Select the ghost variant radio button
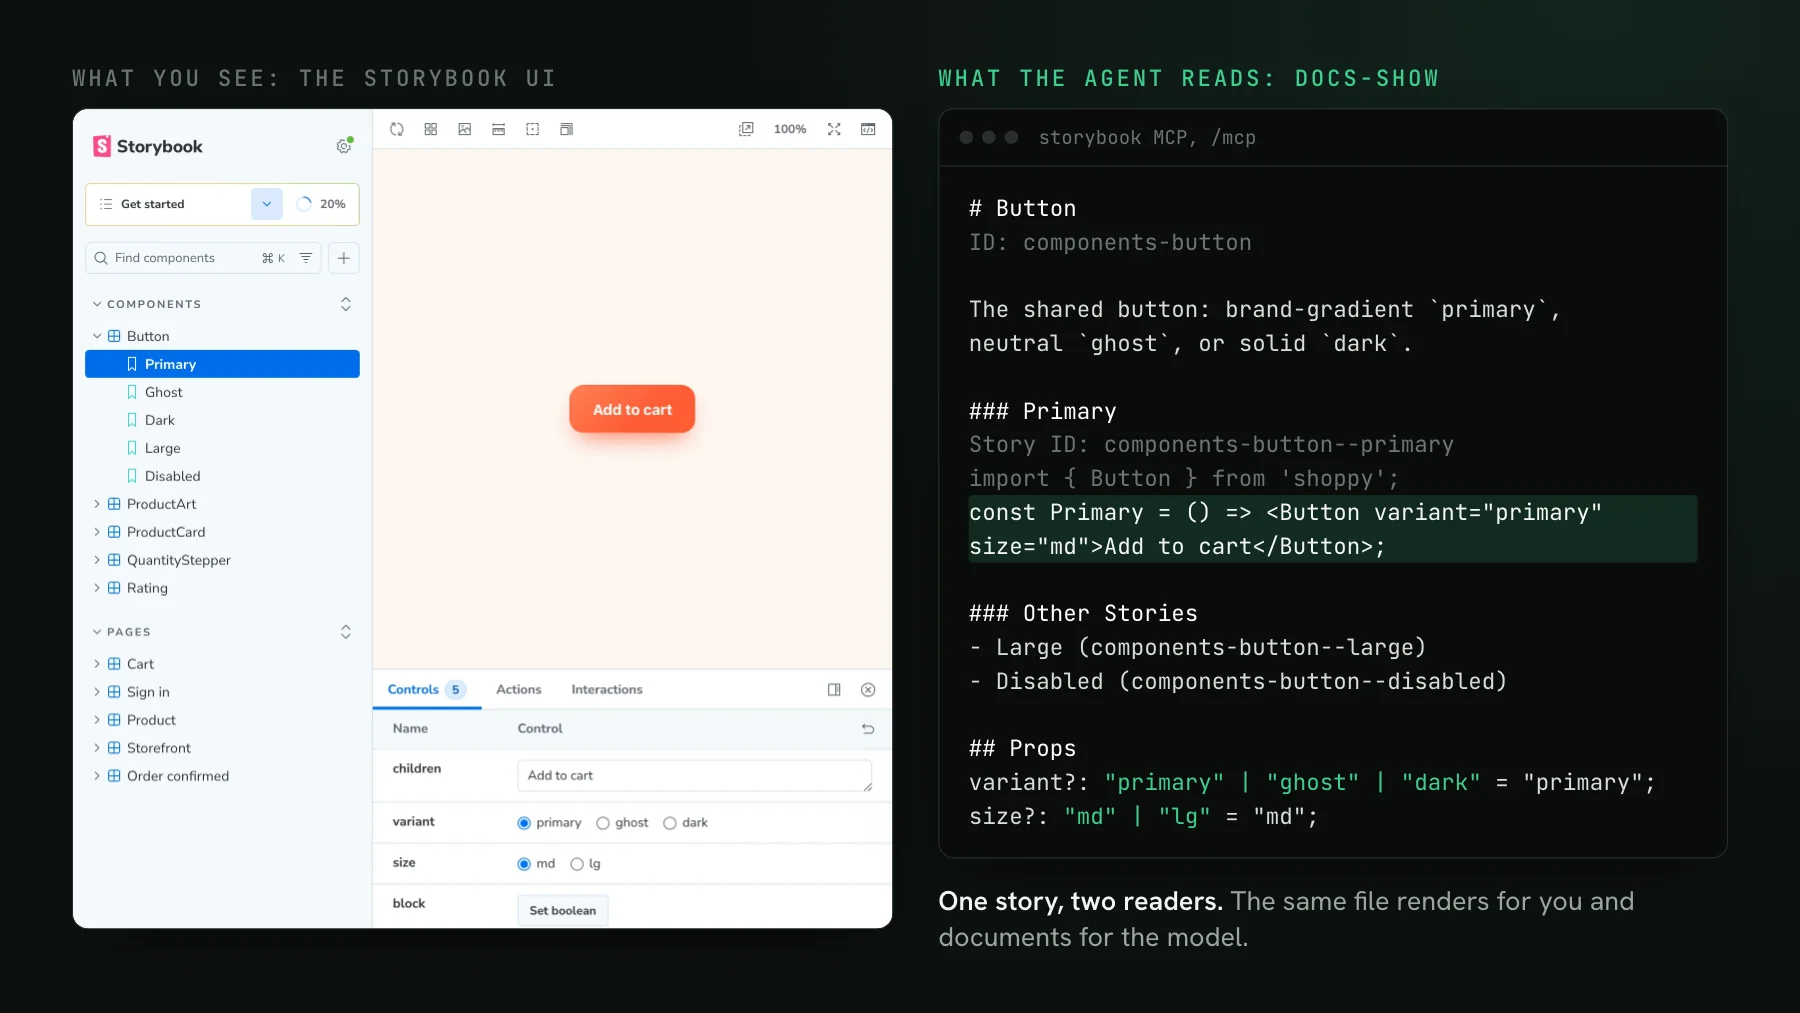The image size is (1800, 1013). pyautogui.click(x=603, y=823)
